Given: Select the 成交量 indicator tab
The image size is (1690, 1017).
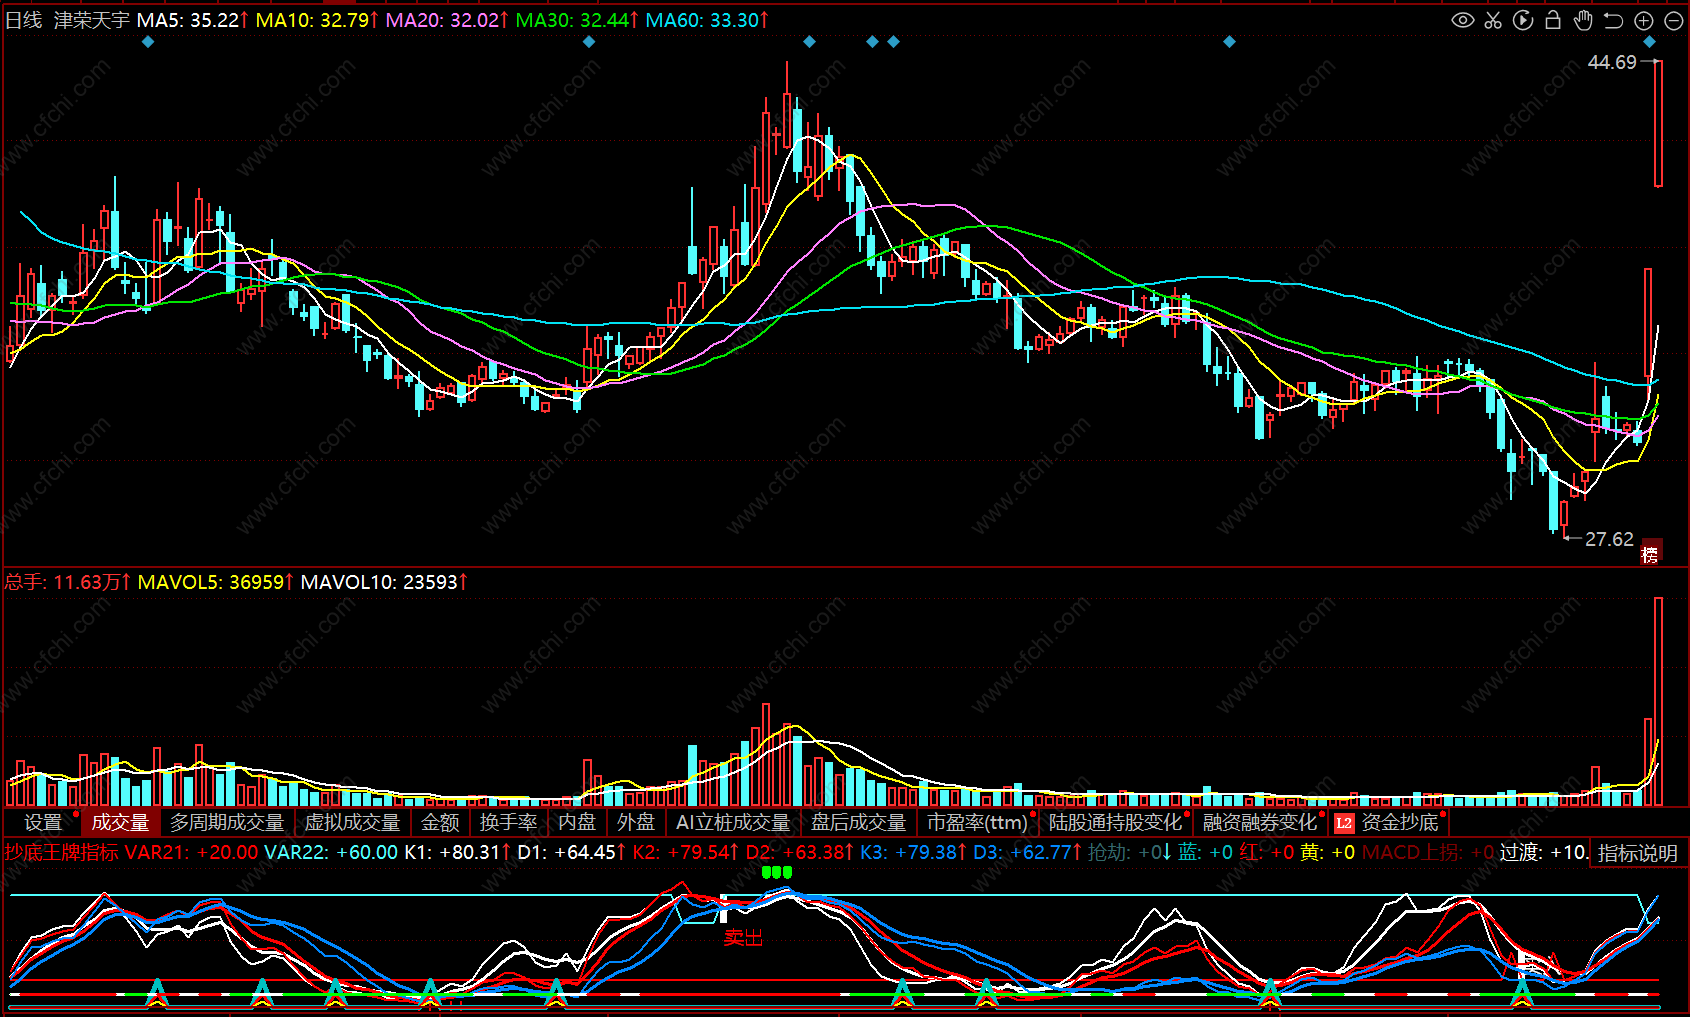Looking at the screenshot, I should tap(120, 822).
